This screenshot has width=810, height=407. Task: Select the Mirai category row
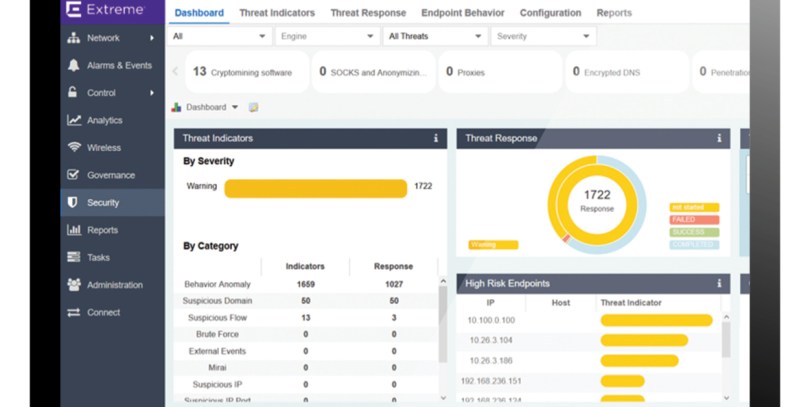coord(306,368)
